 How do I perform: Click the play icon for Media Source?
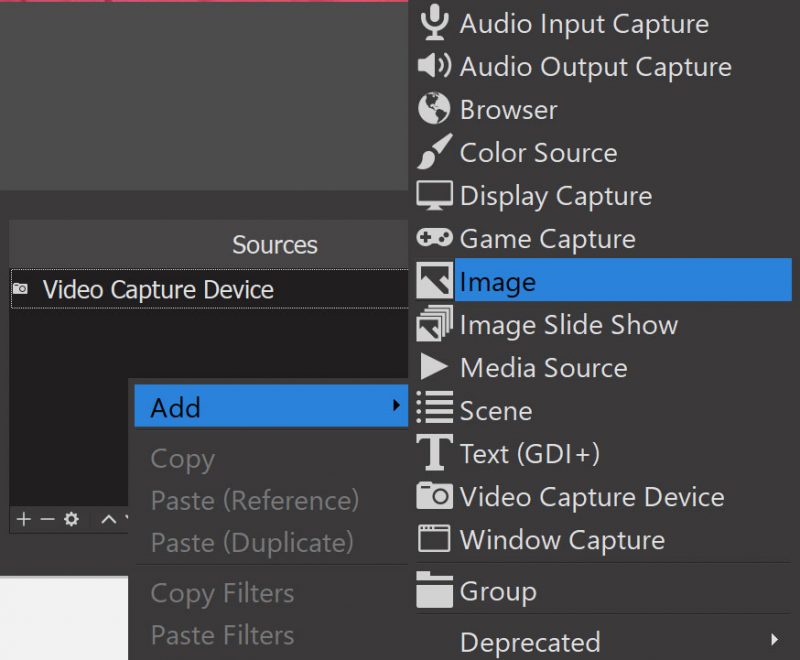(x=434, y=368)
